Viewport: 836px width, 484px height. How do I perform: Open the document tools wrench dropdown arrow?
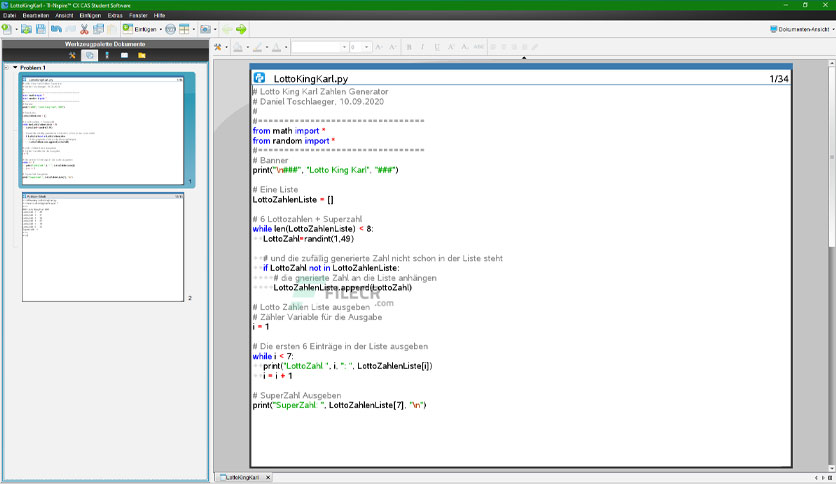pos(227,47)
